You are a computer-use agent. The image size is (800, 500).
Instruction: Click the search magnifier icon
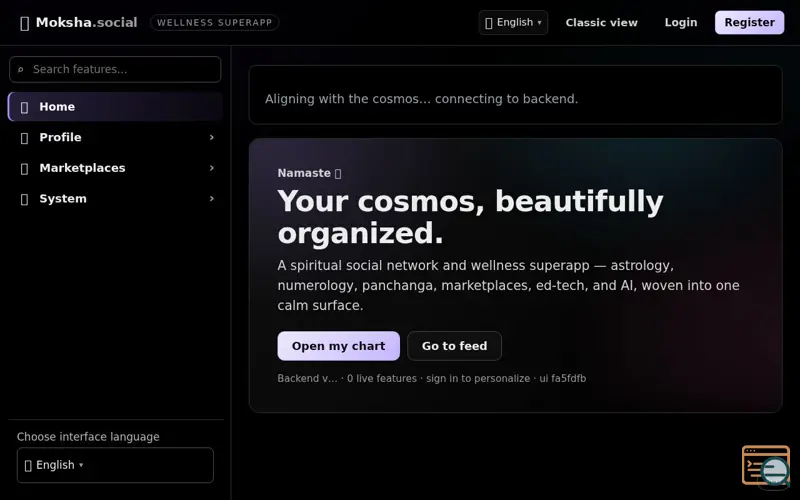tap(20, 69)
